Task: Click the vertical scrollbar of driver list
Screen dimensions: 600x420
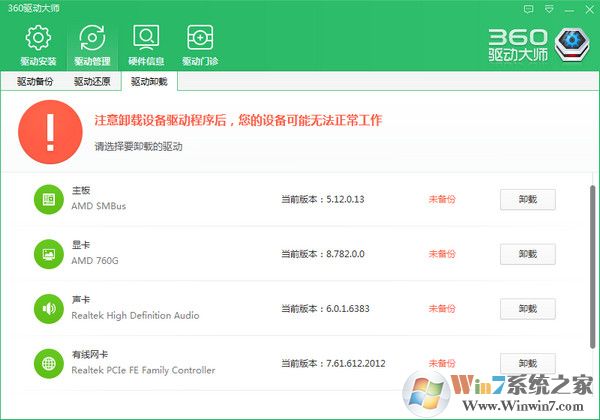Action: [592, 260]
